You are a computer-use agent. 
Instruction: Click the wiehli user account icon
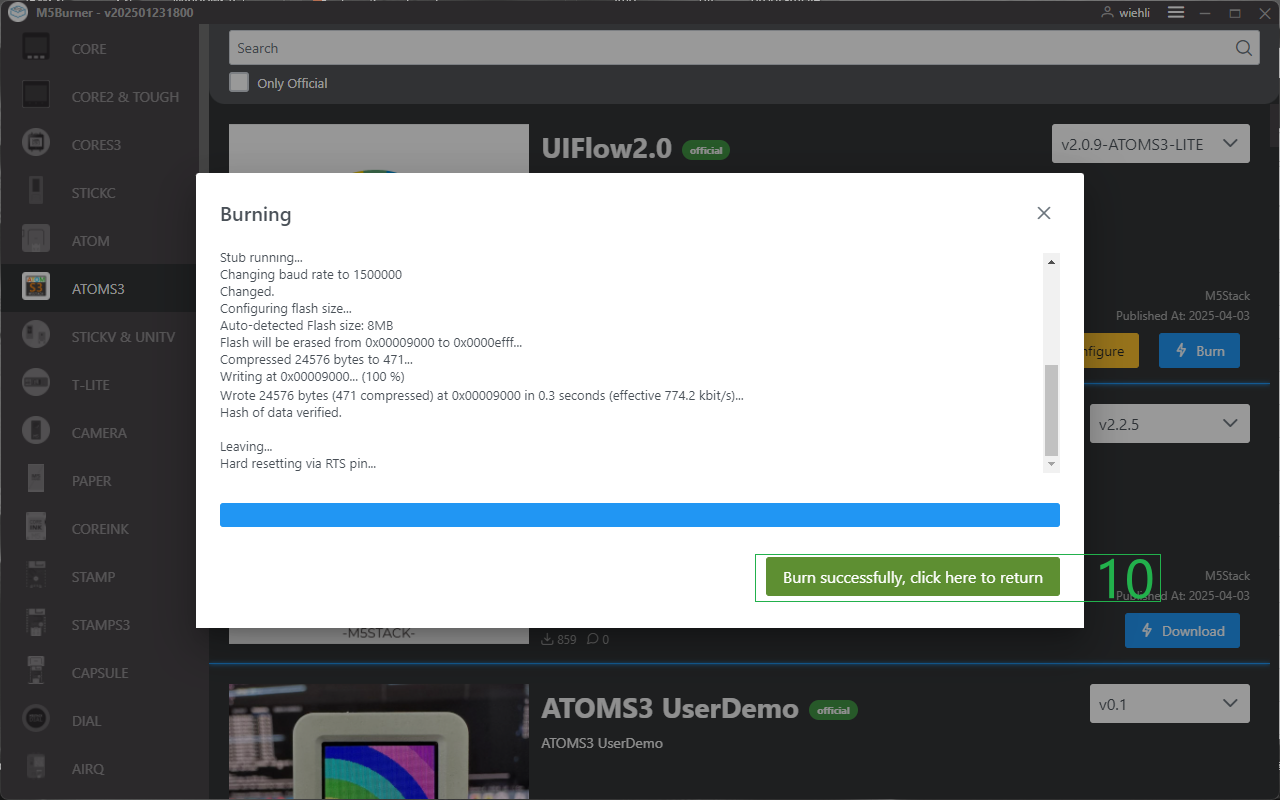pyautogui.click(x=1107, y=12)
